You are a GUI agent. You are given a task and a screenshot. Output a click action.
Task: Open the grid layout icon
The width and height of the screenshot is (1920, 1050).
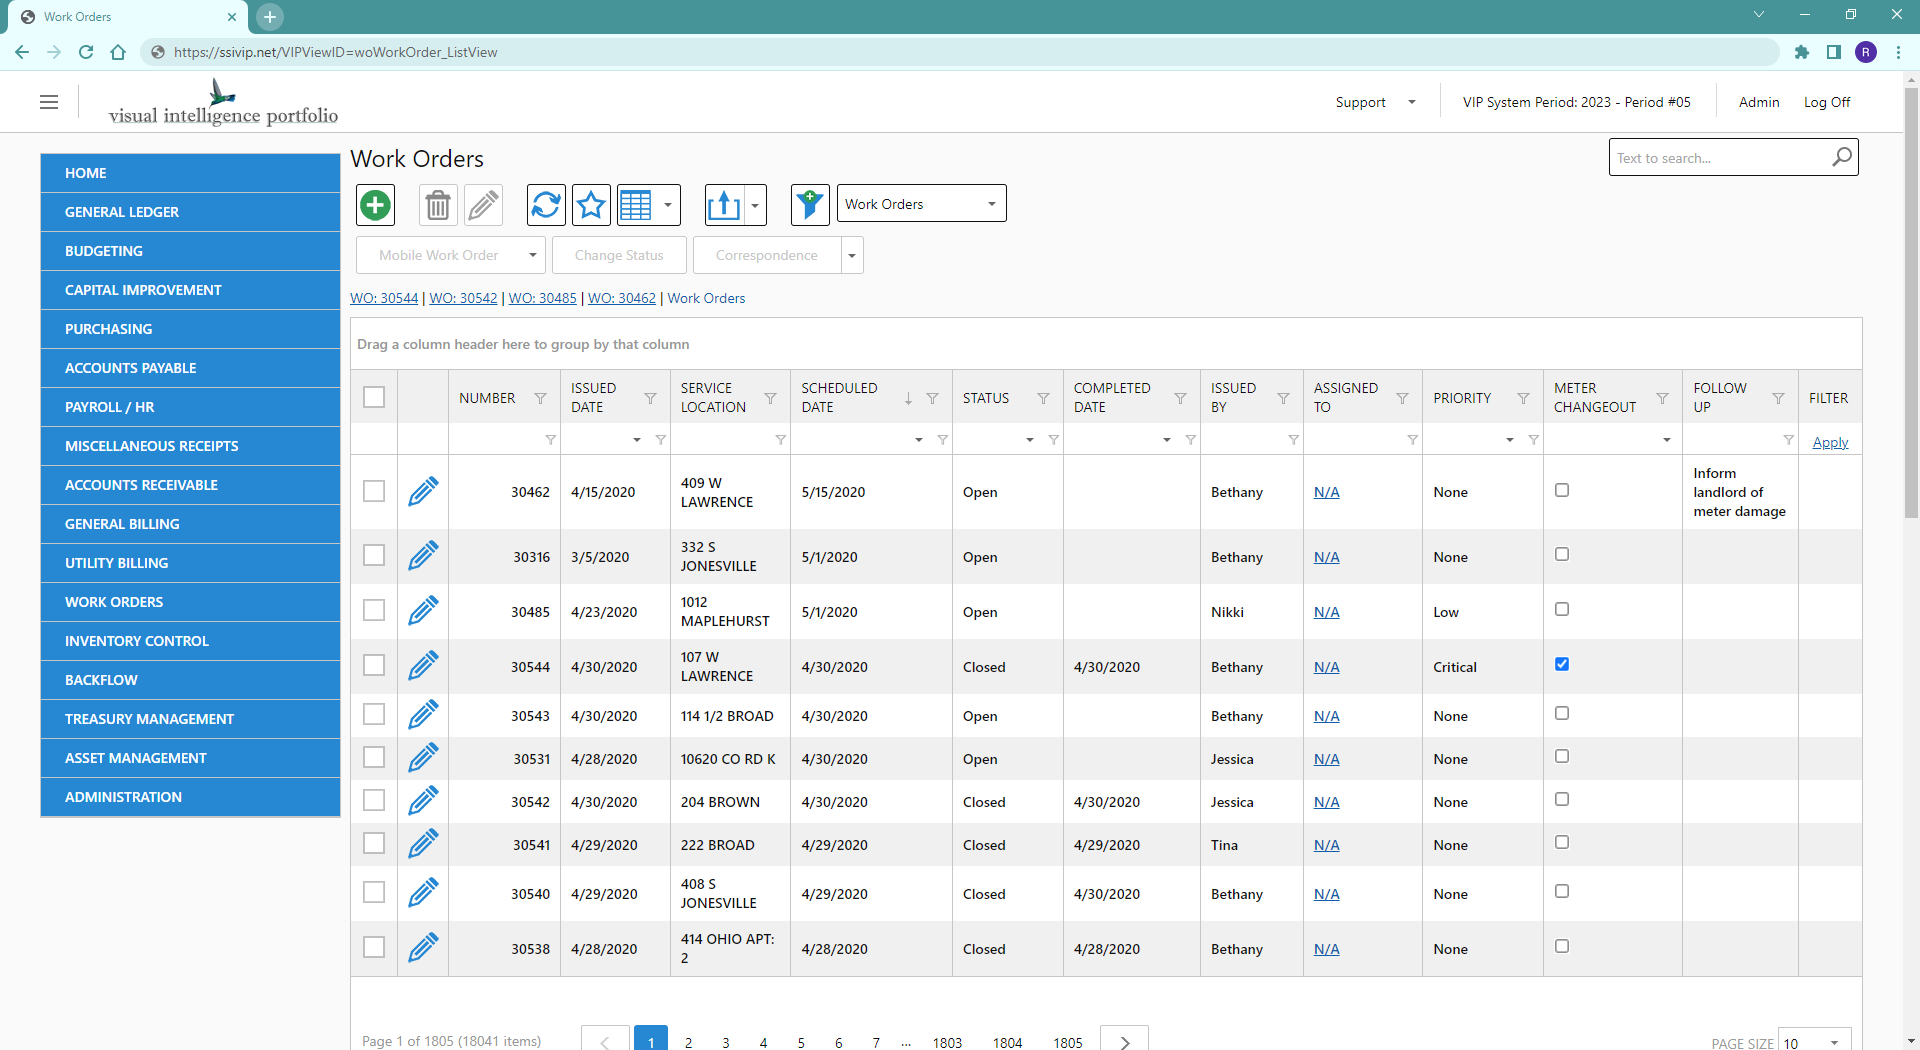tap(639, 204)
